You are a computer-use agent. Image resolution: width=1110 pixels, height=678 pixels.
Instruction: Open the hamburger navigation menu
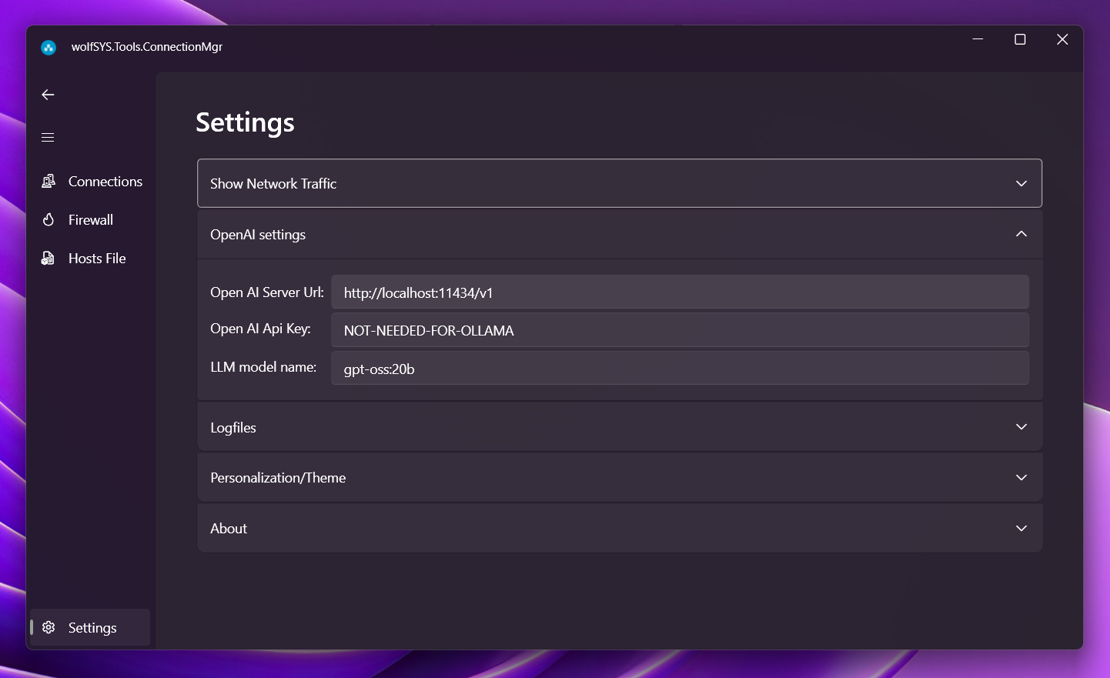point(48,137)
